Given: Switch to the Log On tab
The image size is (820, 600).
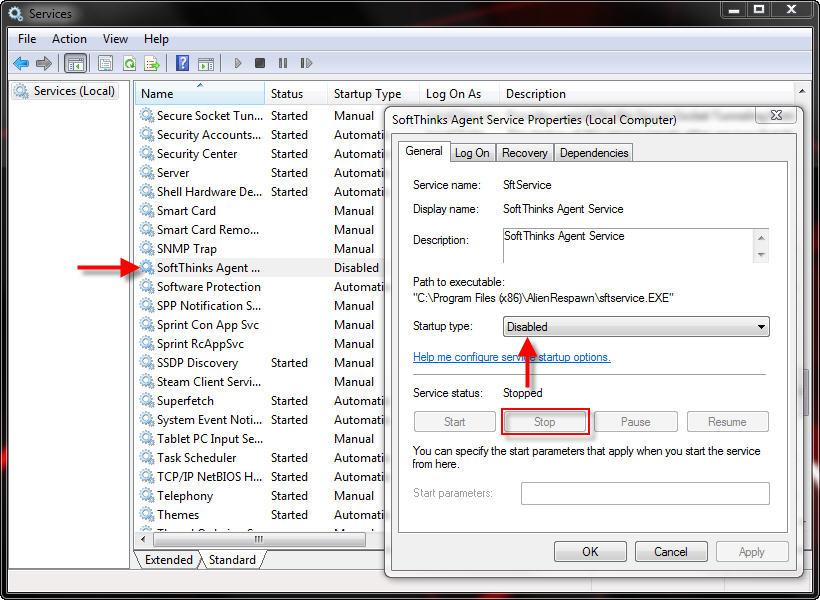Looking at the screenshot, I should click(472, 153).
